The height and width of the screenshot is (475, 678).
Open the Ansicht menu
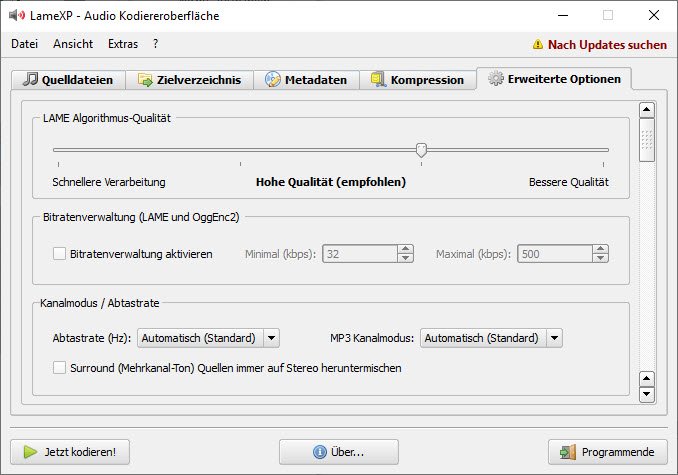(73, 44)
